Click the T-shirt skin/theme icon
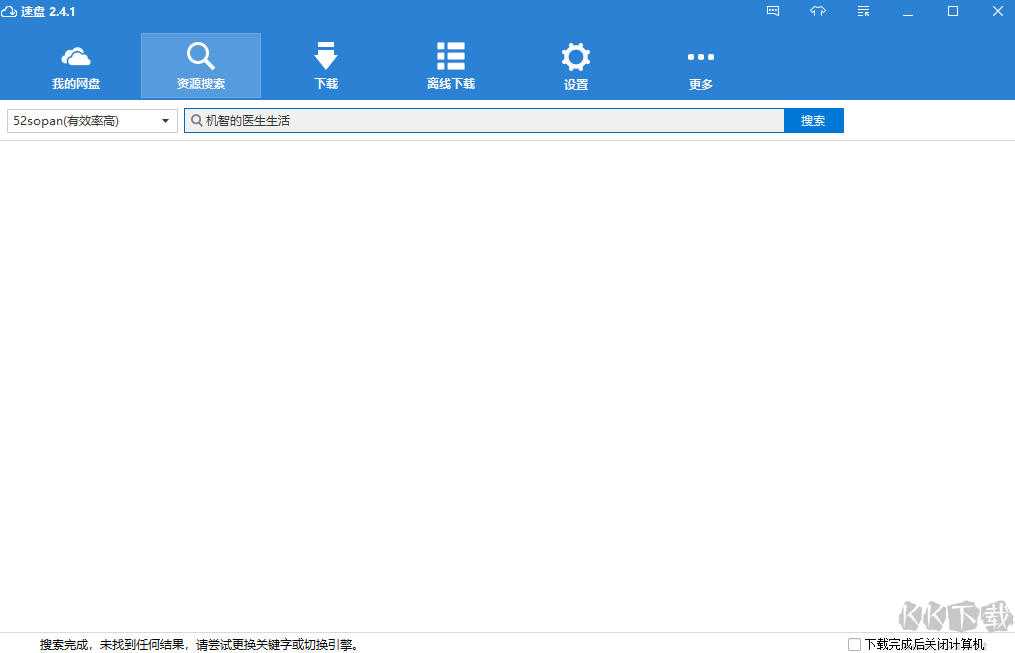 click(817, 11)
